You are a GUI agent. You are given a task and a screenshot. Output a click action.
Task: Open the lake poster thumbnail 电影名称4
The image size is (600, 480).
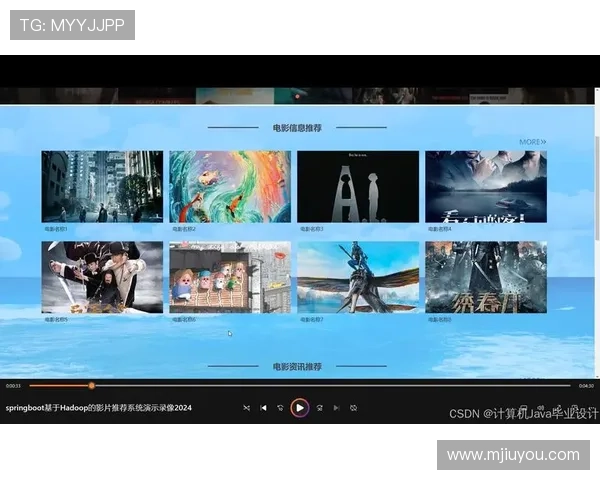486,186
